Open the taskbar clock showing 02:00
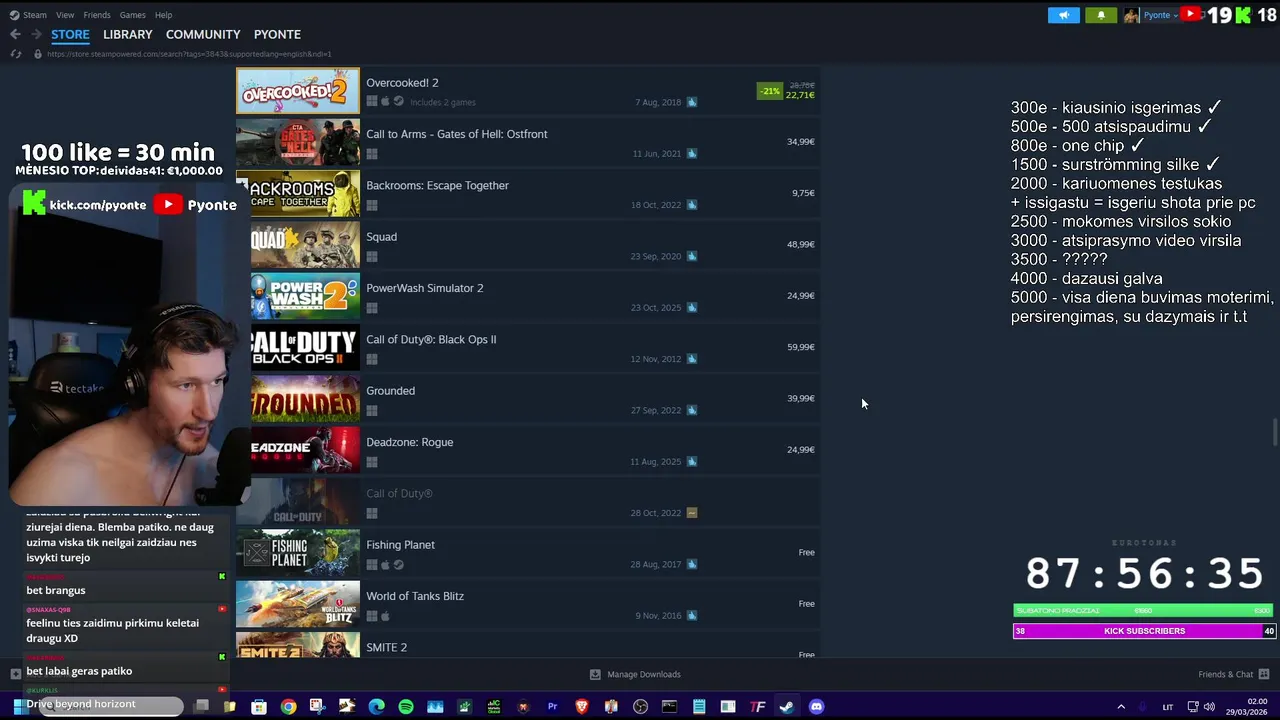Viewport: 1280px width, 720px height. point(1246,707)
